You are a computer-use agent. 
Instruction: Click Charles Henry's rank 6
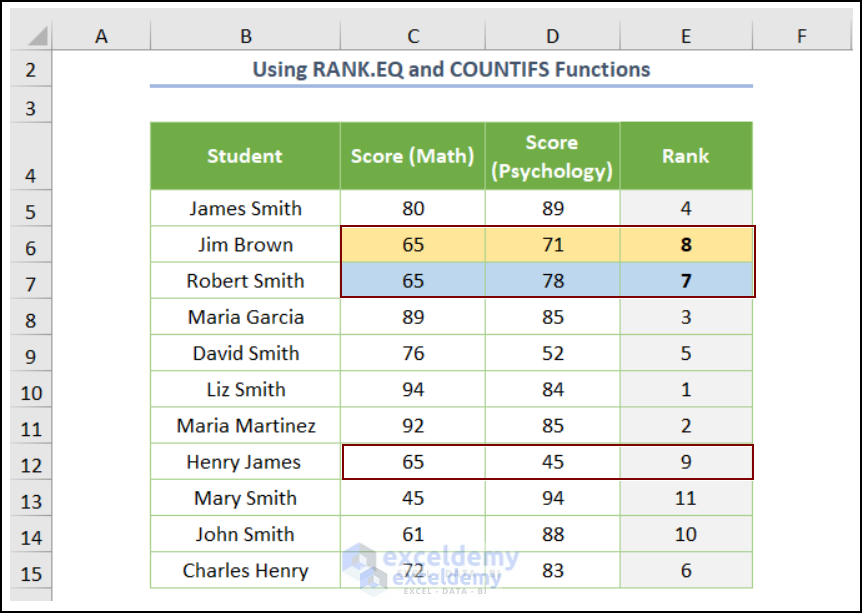(686, 571)
